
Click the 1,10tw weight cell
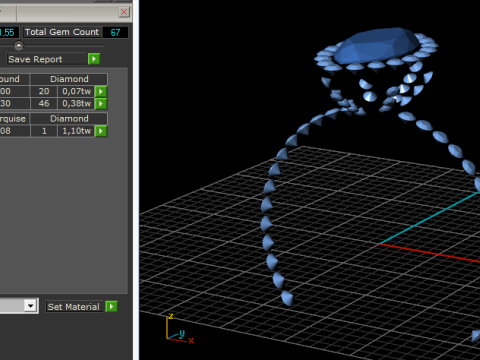pyautogui.click(x=76, y=131)
